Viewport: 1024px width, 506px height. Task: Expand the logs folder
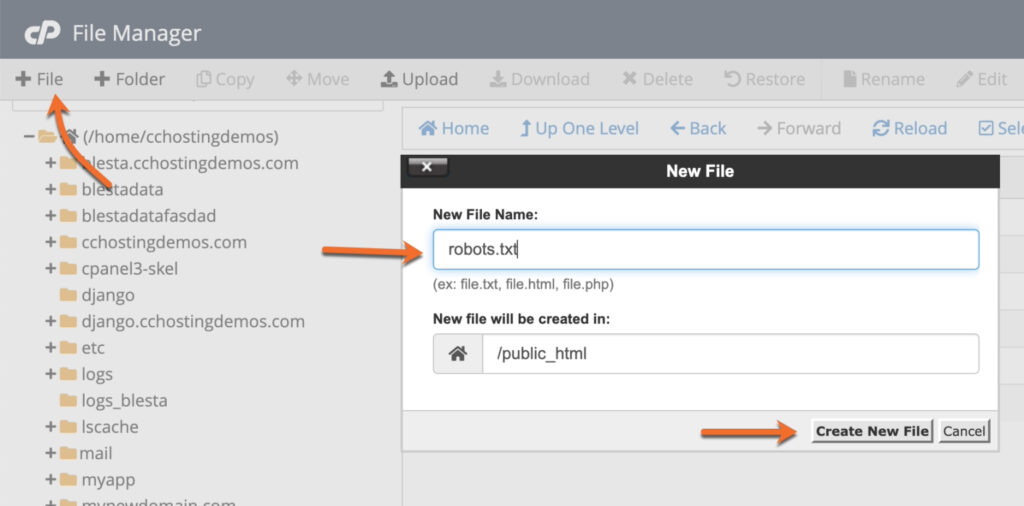pos(50,374)
